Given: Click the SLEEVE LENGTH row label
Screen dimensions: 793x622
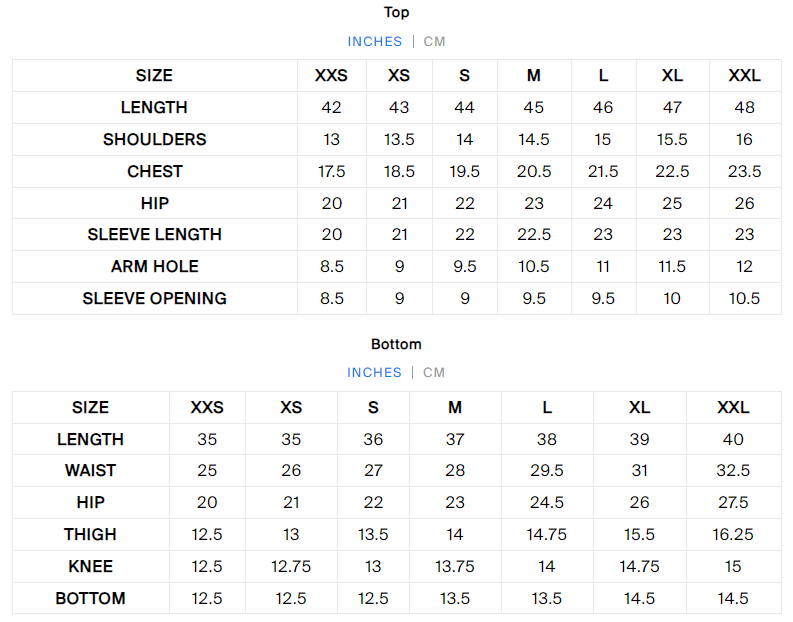Looking at the screenshot, I should pos(155,234).
